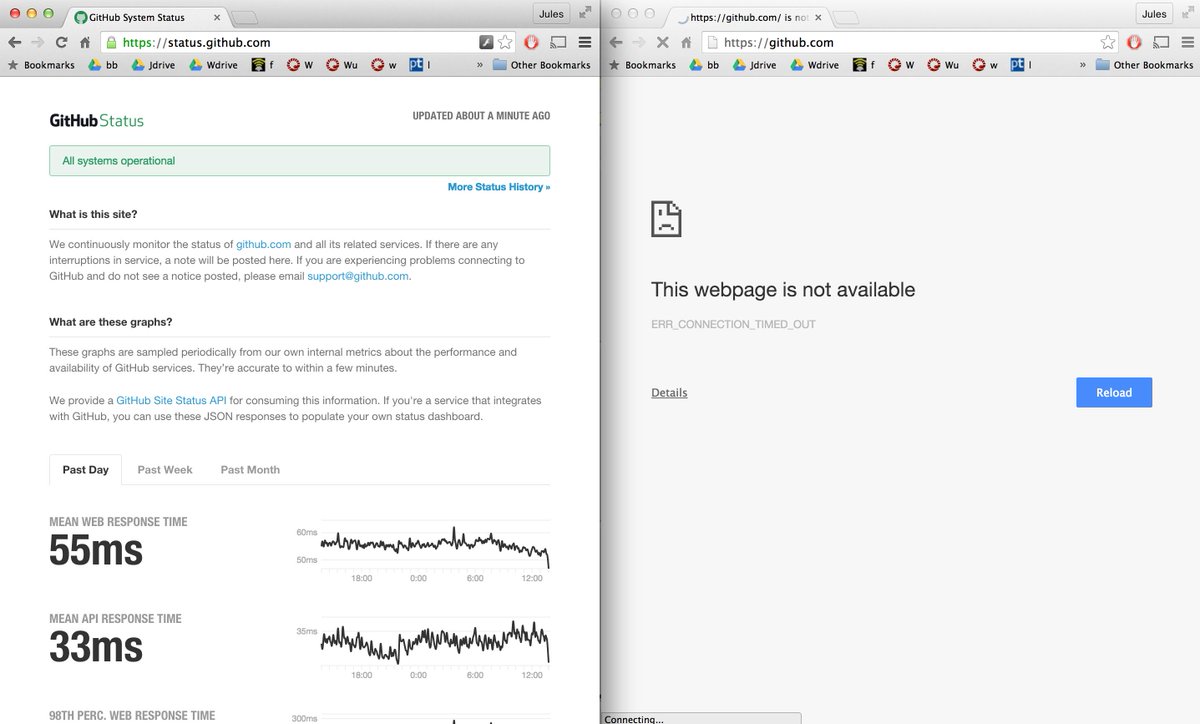Go back in the github.com error window

coord(616,42)
